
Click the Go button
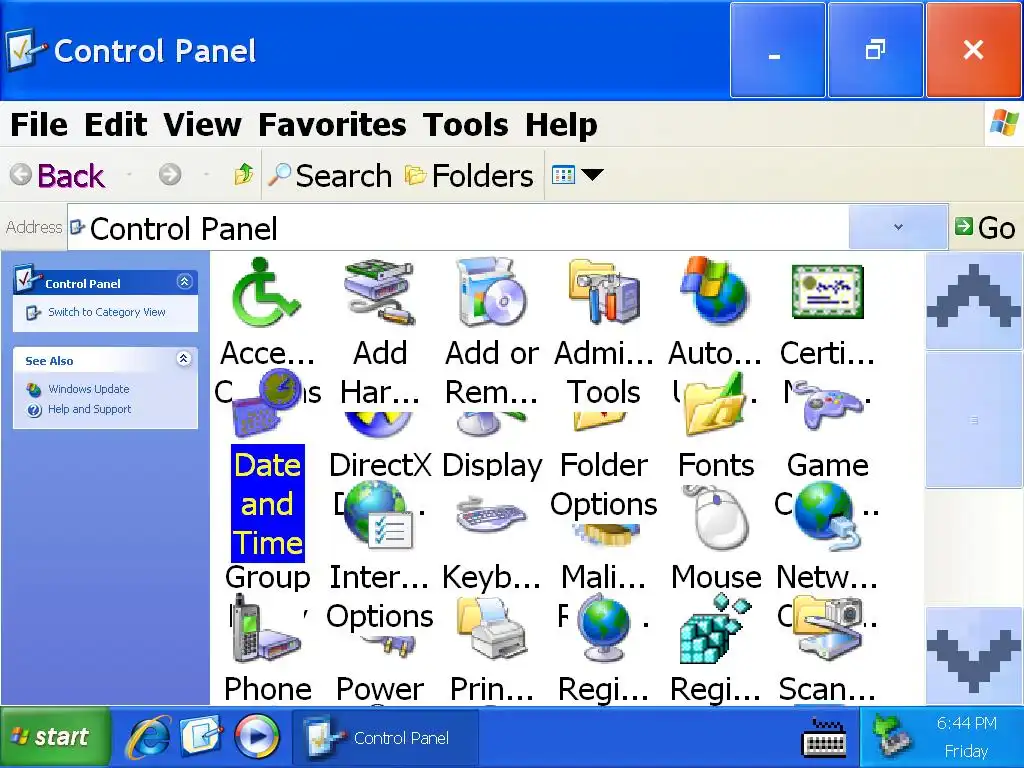coord(985,227)
